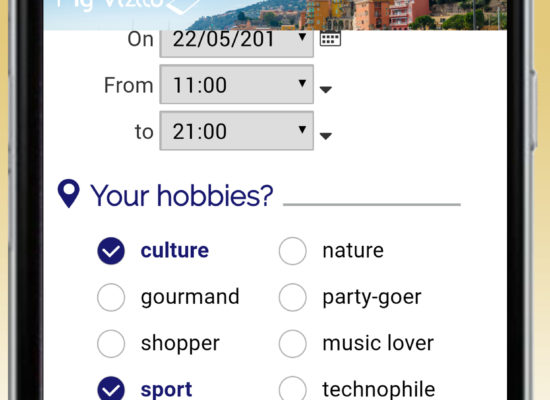Tick the party-goer hobby option
Image resolution: width=550 pixels, height=400 pixels.
pyautogui.click(x=293, y=297)
